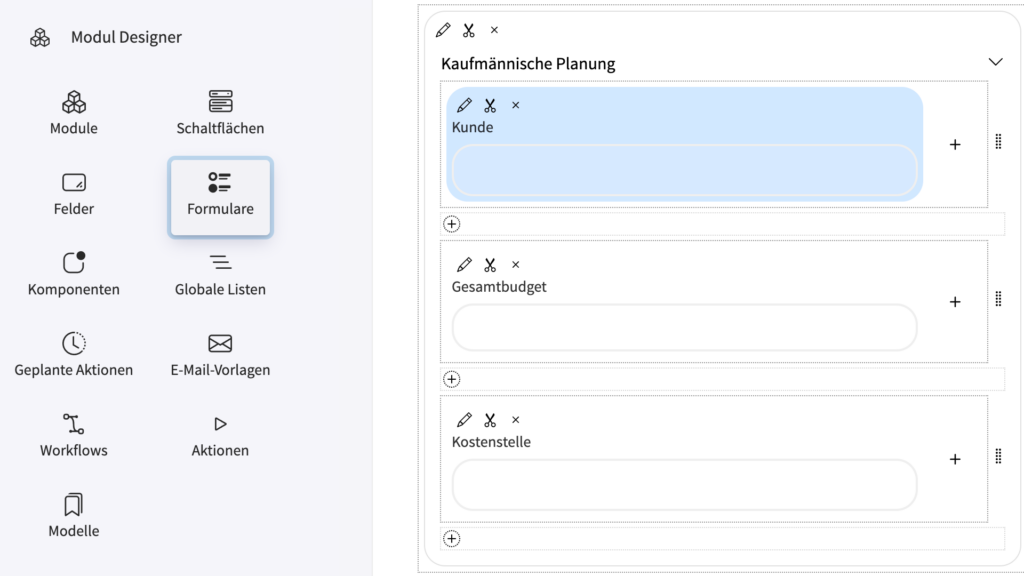Open the Modelle section
Screen dimensions: 1024x576
coord(74,515)
